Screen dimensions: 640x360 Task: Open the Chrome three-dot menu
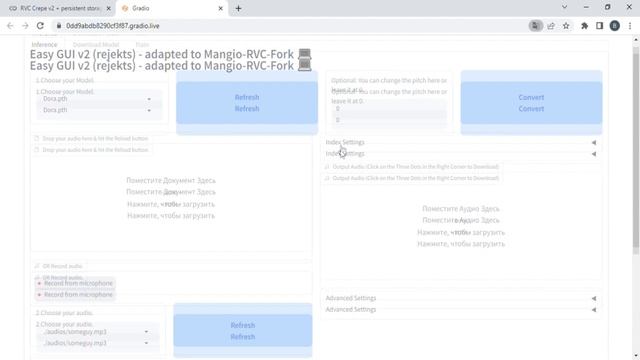(x=630, y=26)
